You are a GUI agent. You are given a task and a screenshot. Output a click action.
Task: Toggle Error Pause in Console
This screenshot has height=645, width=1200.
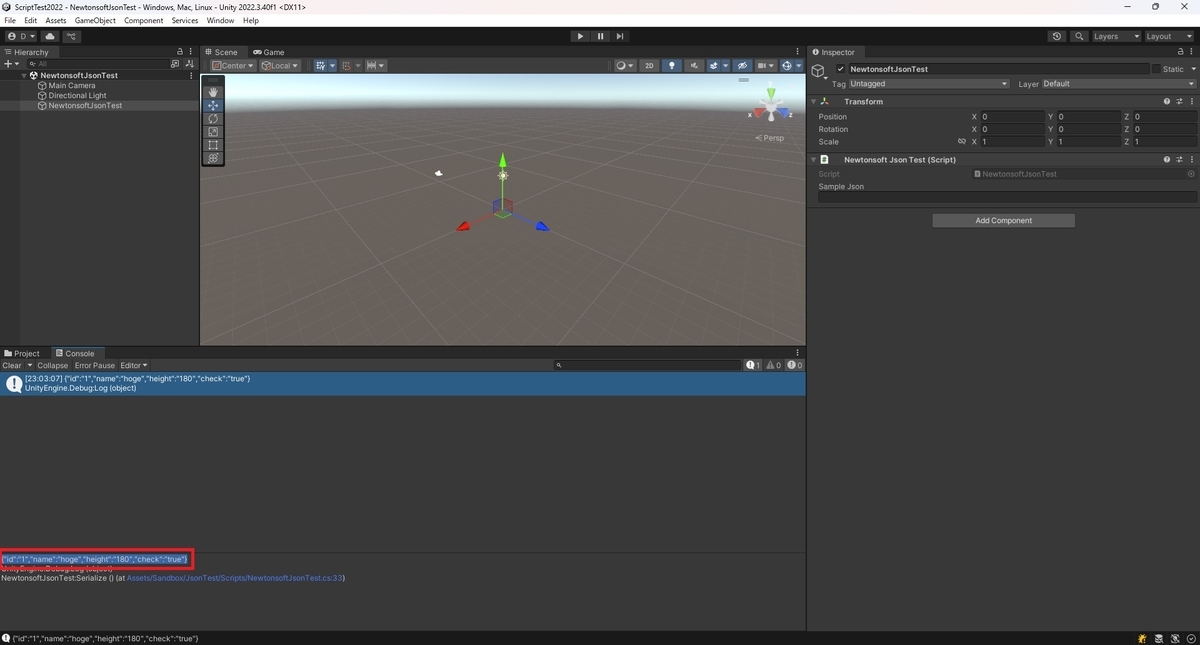pyautogui.click(x=95, y=366)
